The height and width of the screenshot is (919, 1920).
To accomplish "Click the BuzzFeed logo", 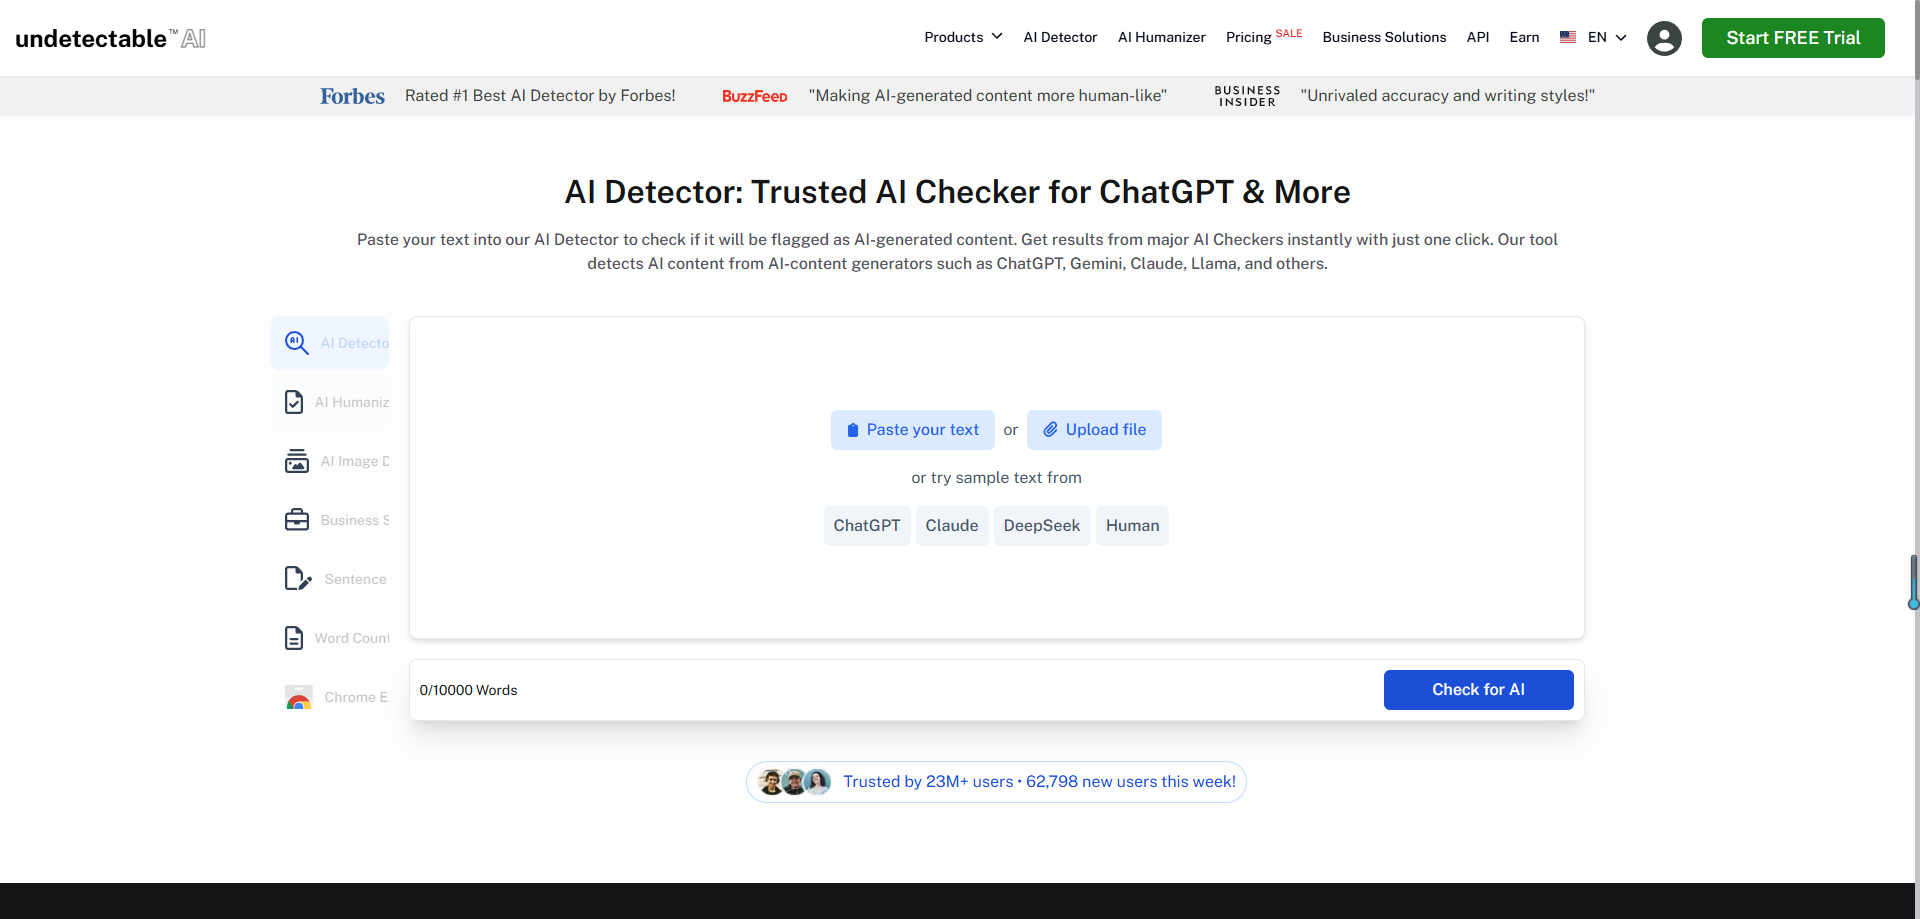I will click(755, 96).
